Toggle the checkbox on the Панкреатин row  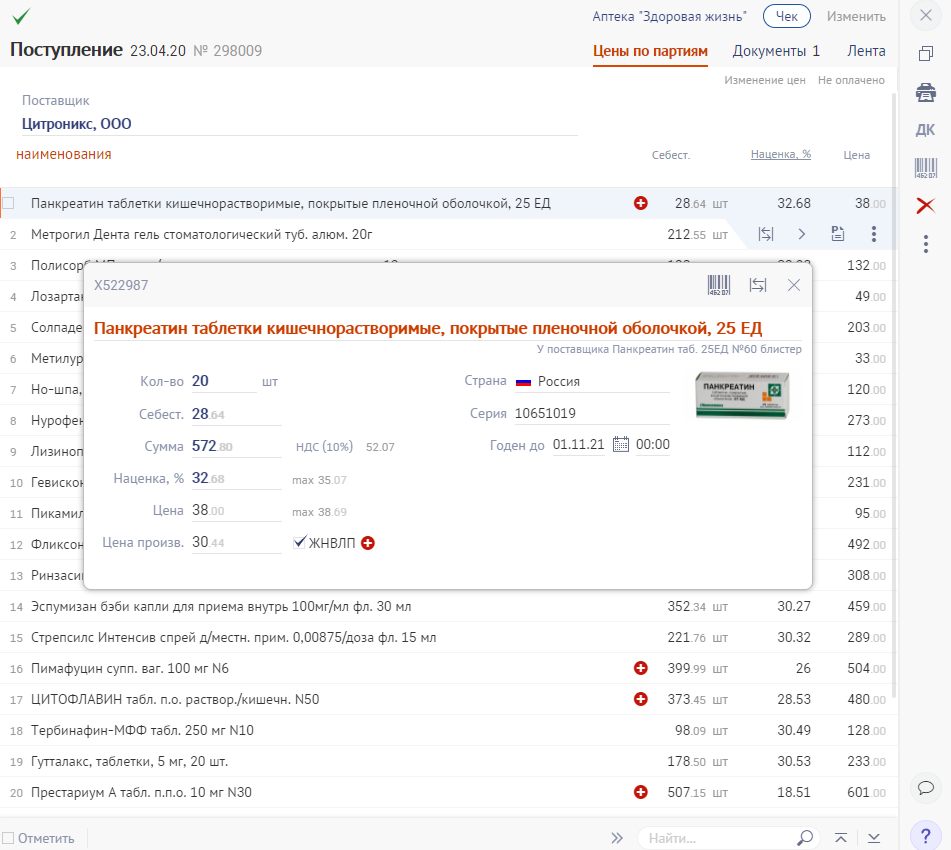(x=9, y=204)
